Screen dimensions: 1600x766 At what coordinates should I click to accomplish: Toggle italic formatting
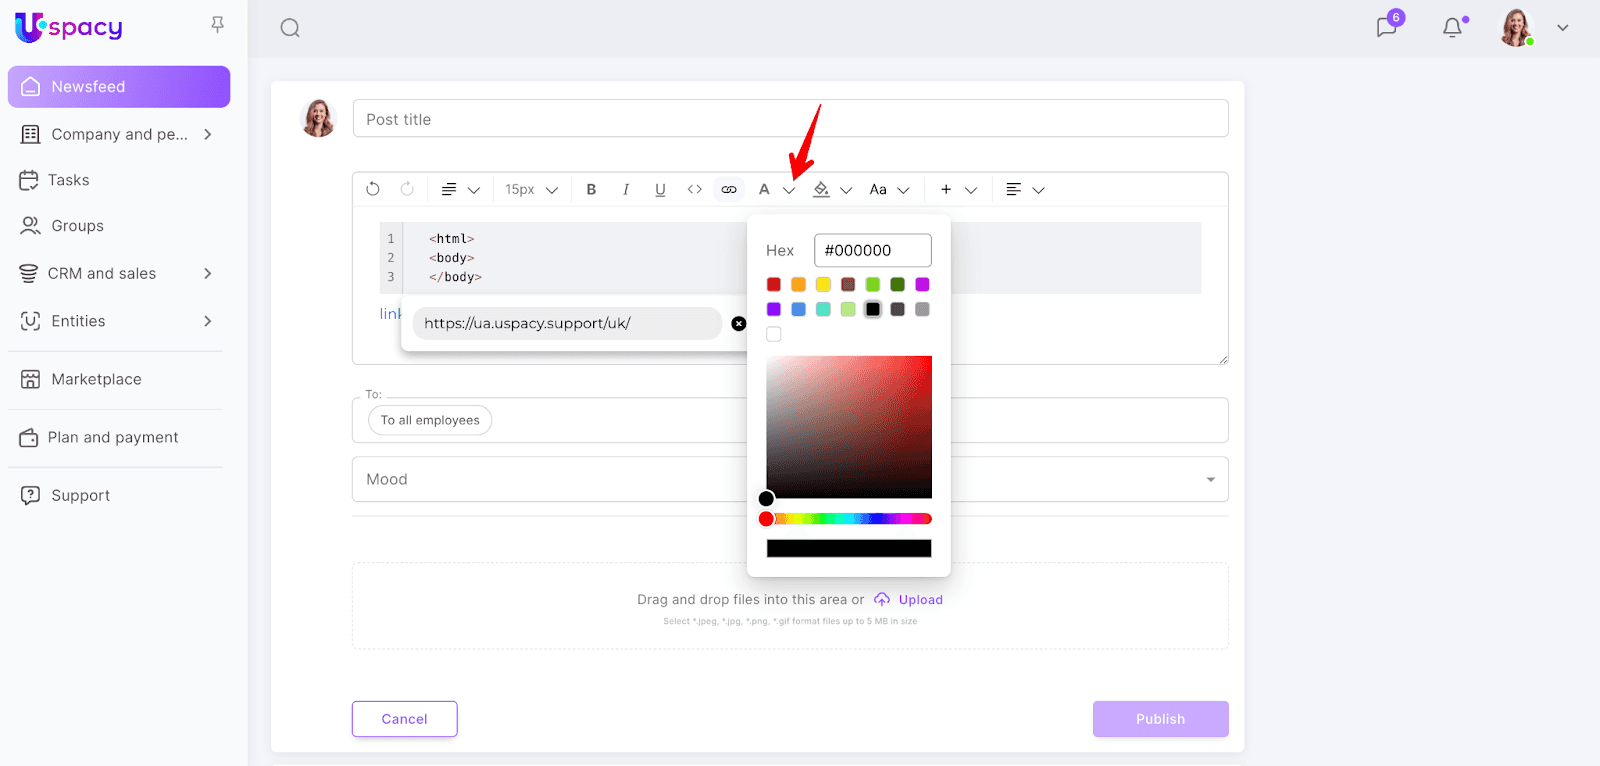626,189
